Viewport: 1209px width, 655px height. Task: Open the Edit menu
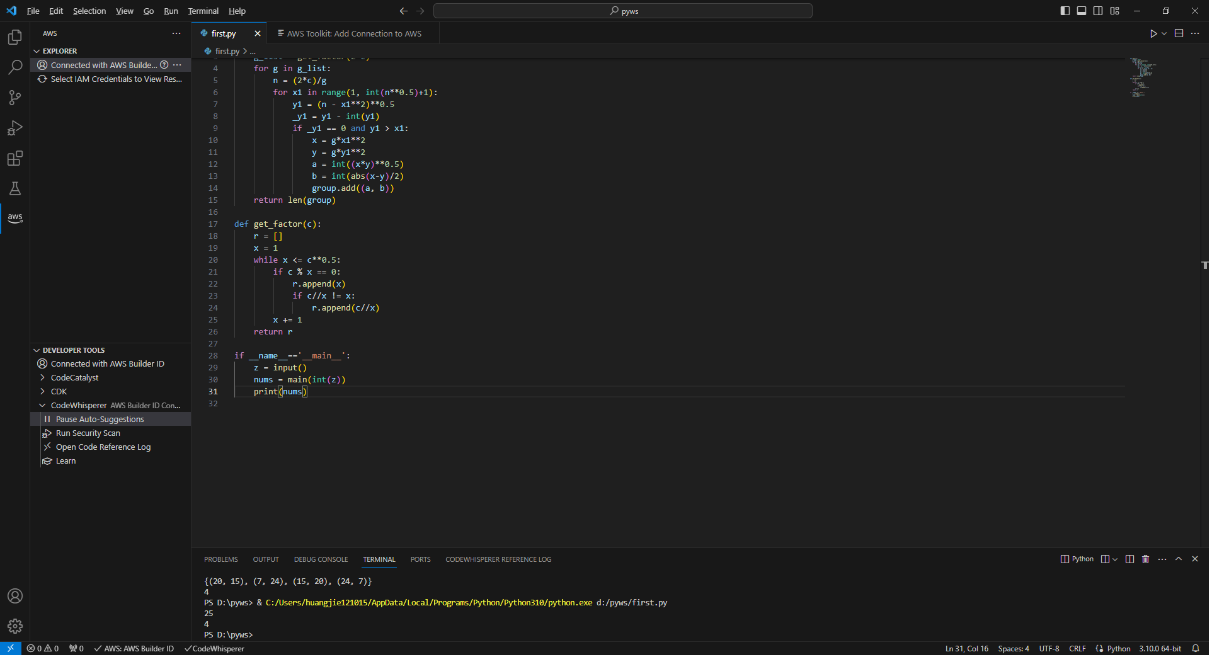click(56, 11)
